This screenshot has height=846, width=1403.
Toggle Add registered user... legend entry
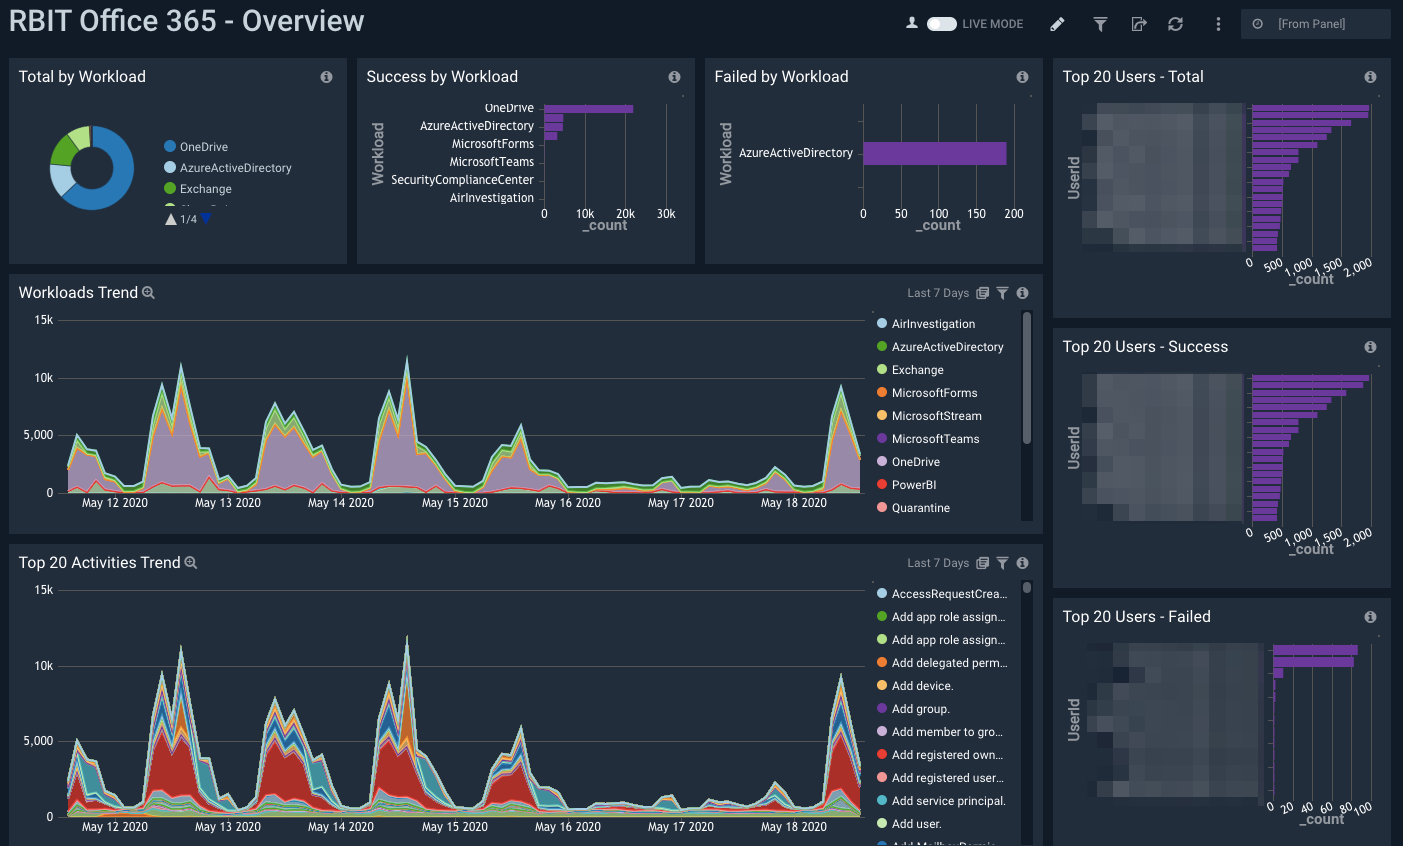940,778
